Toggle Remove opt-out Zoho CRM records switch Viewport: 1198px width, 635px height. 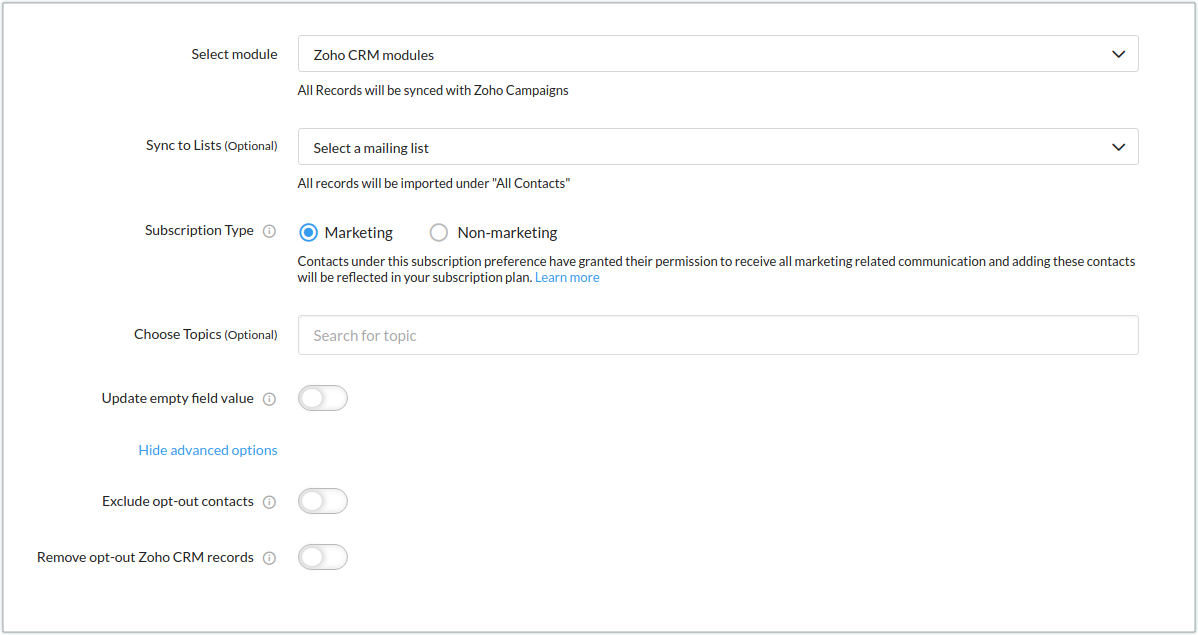[323, 557]
